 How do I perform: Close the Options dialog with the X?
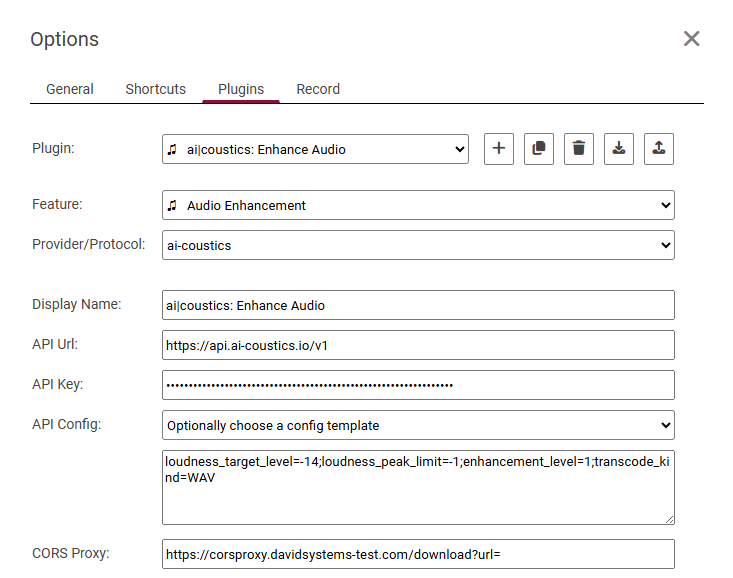(691, 39)
